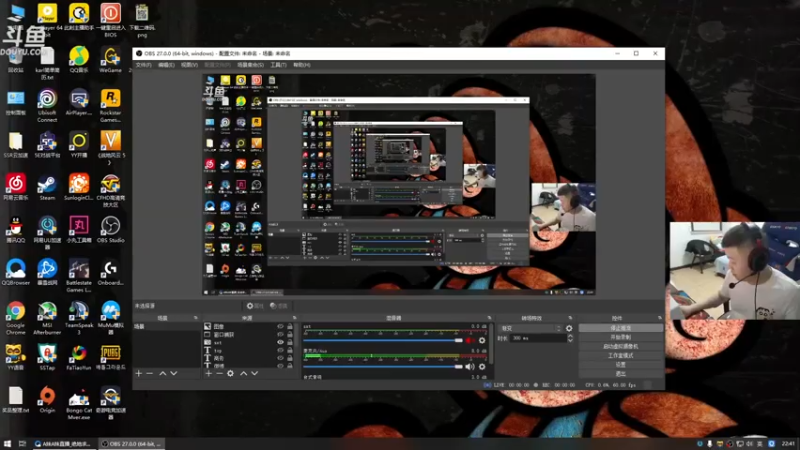800x450 pixels.
Task: Open Settings from the Controls panel
Action: click(x=620, y=365)
